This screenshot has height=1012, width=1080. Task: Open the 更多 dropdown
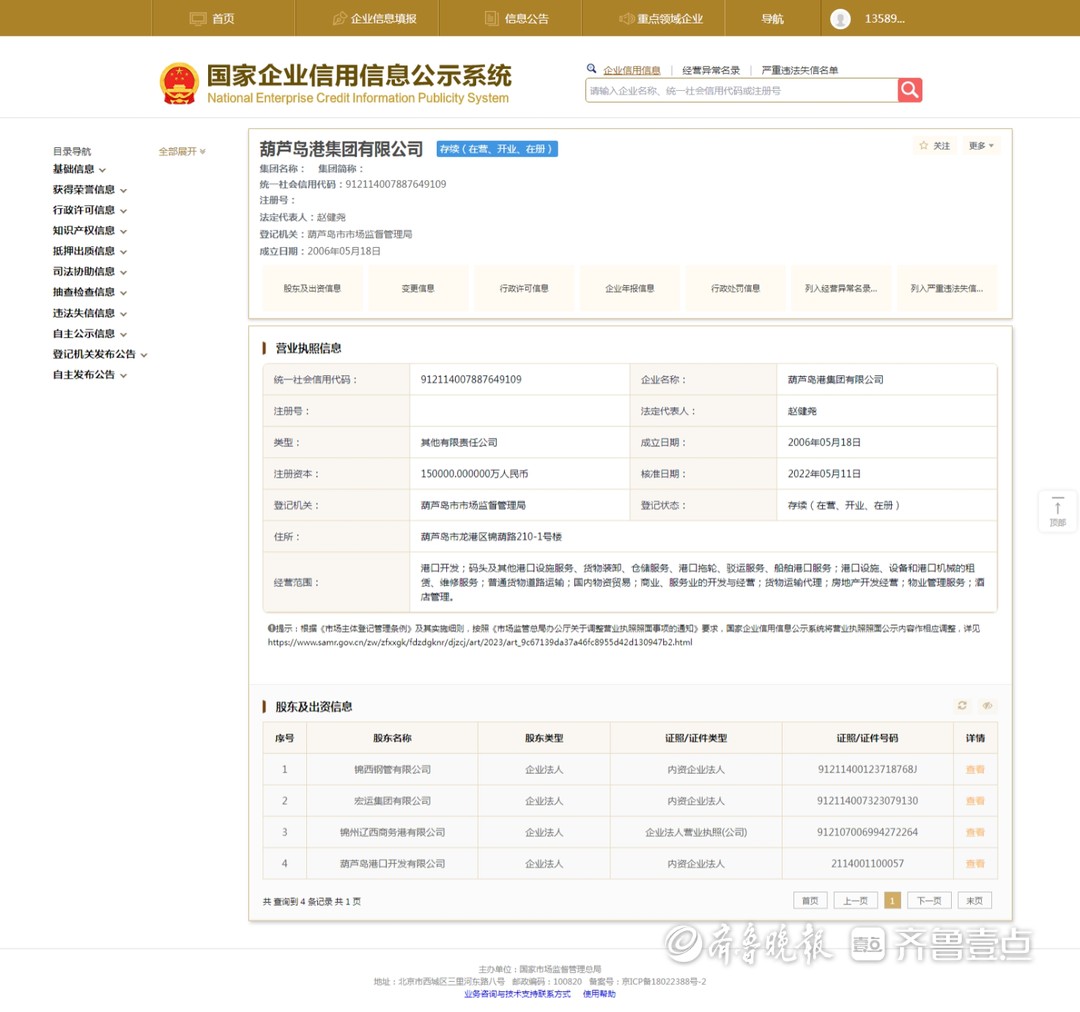[981, 146]
